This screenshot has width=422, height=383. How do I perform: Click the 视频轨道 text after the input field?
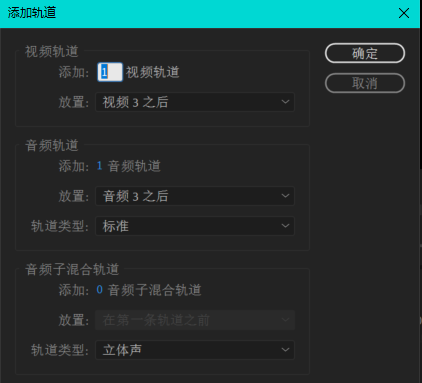click(153, 72)
